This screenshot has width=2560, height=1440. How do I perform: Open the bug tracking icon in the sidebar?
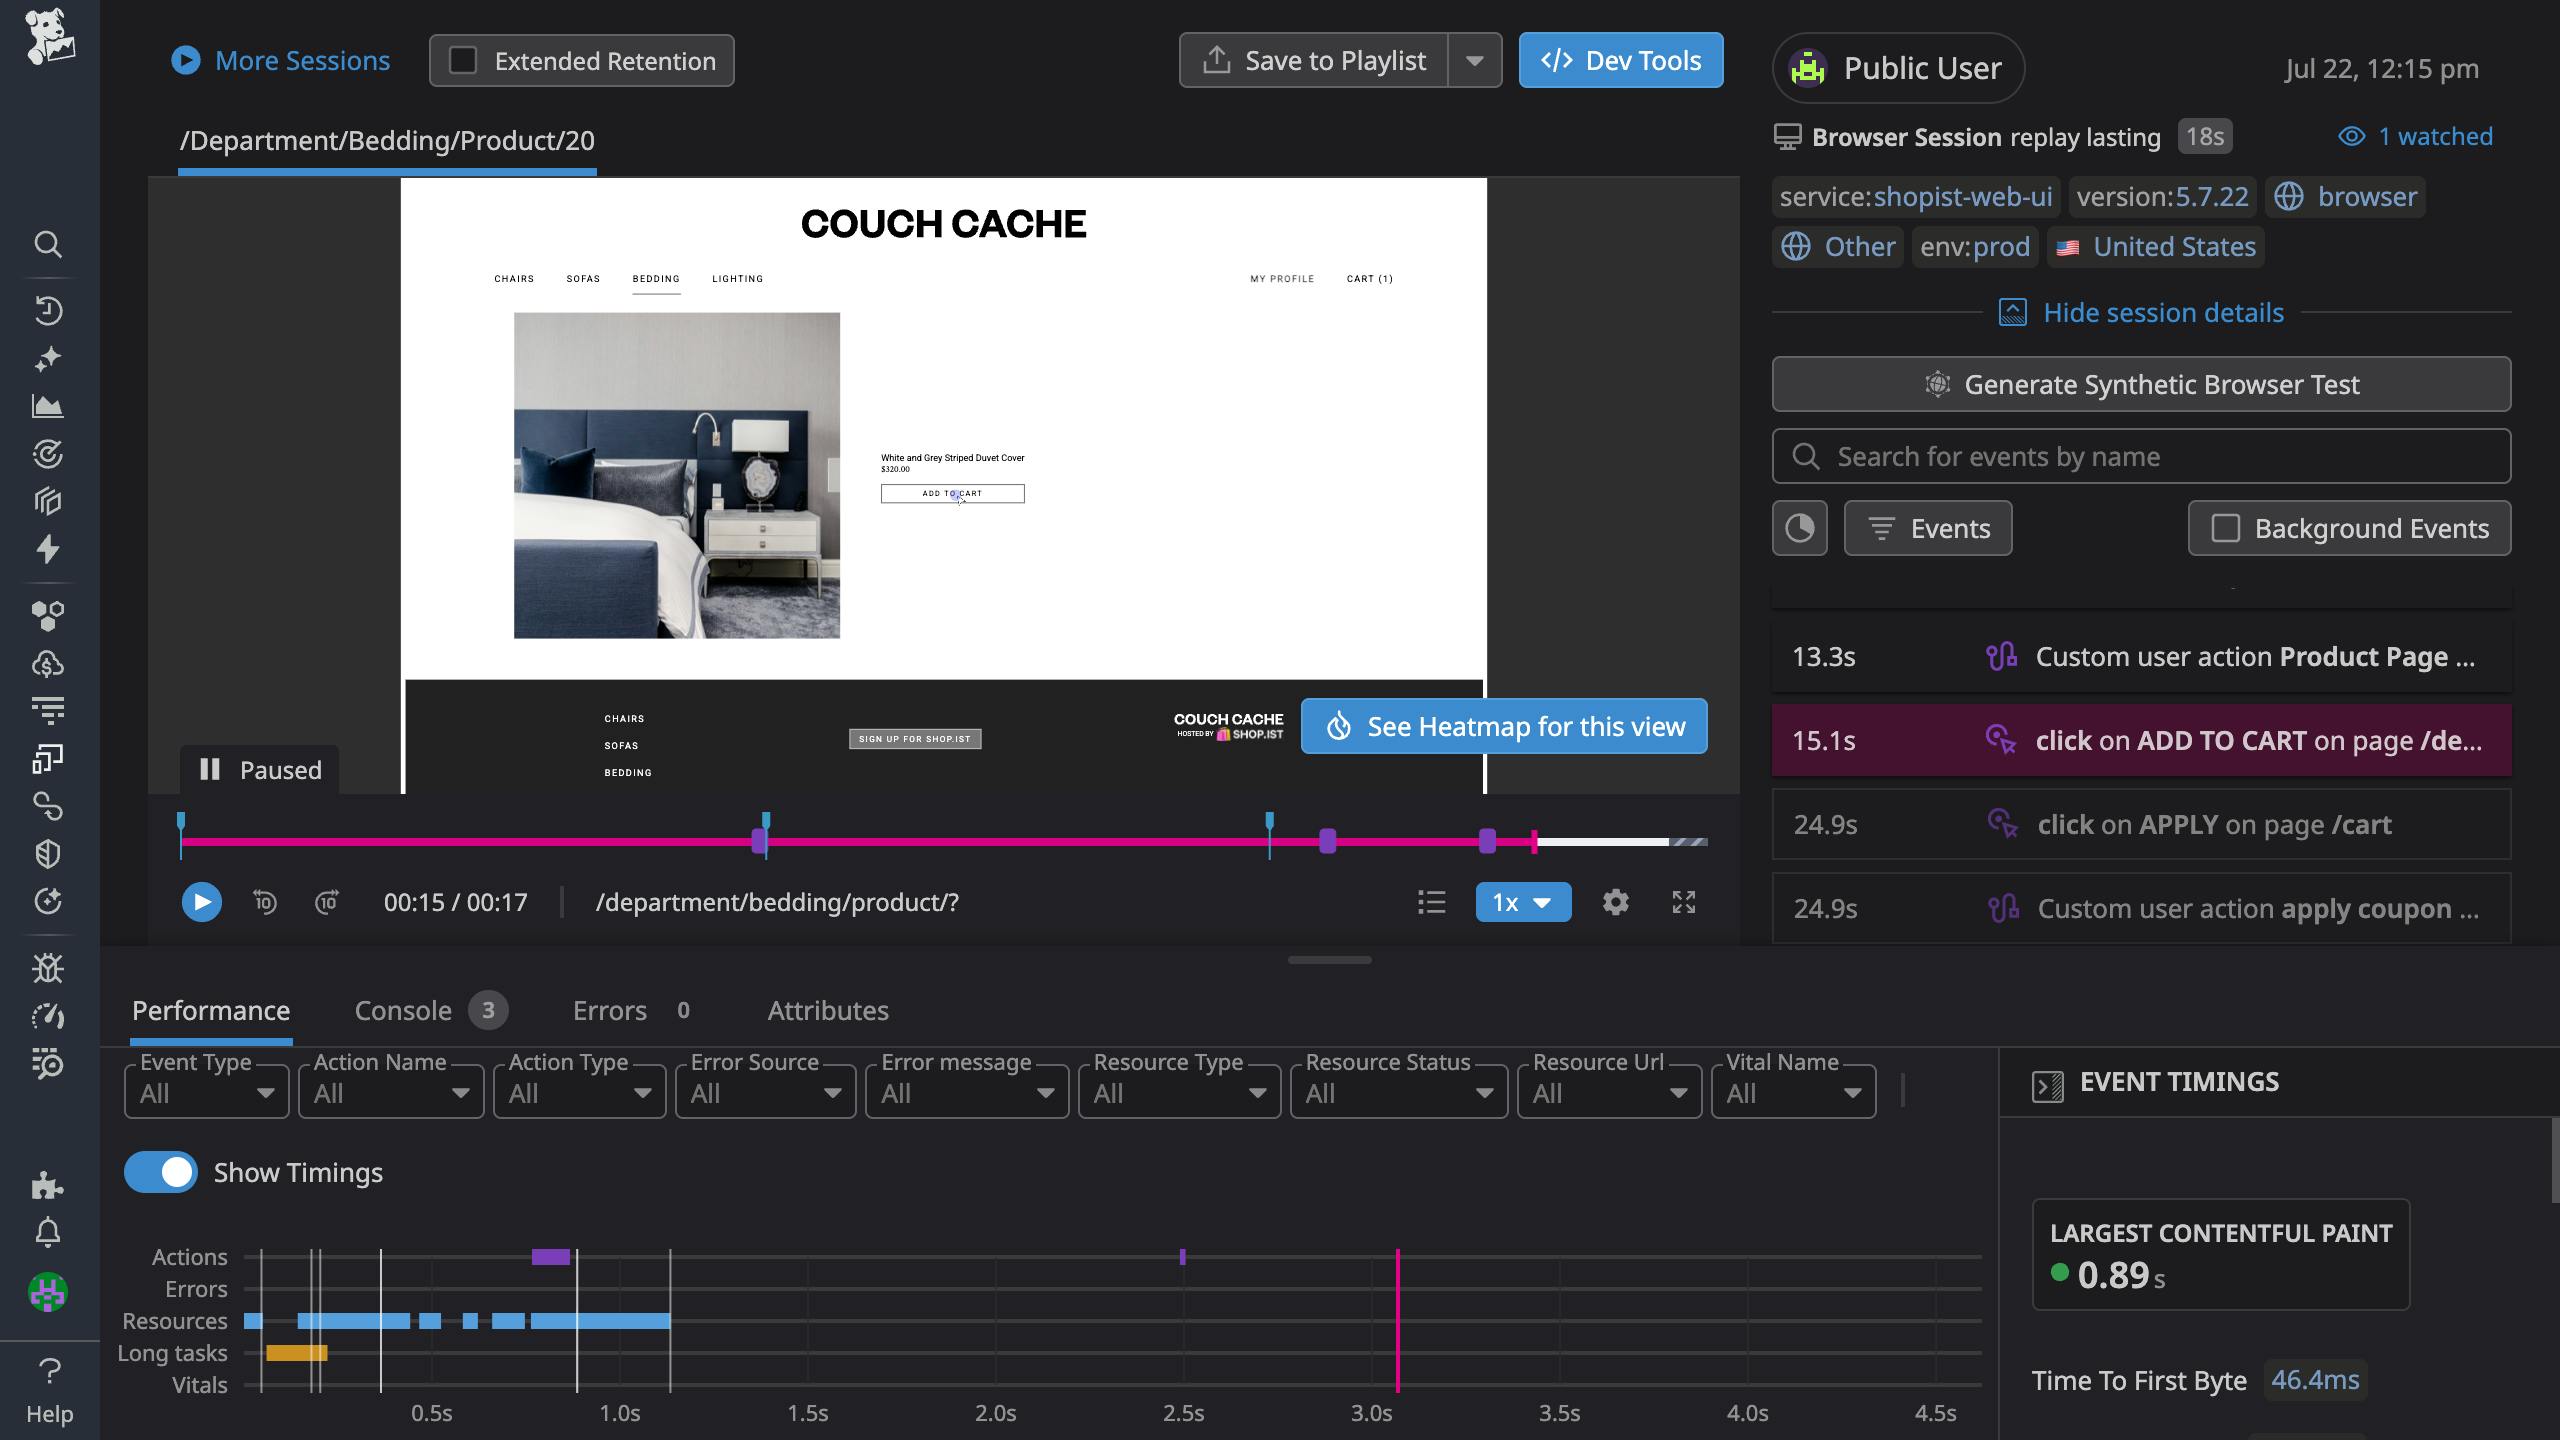(47, 968)
